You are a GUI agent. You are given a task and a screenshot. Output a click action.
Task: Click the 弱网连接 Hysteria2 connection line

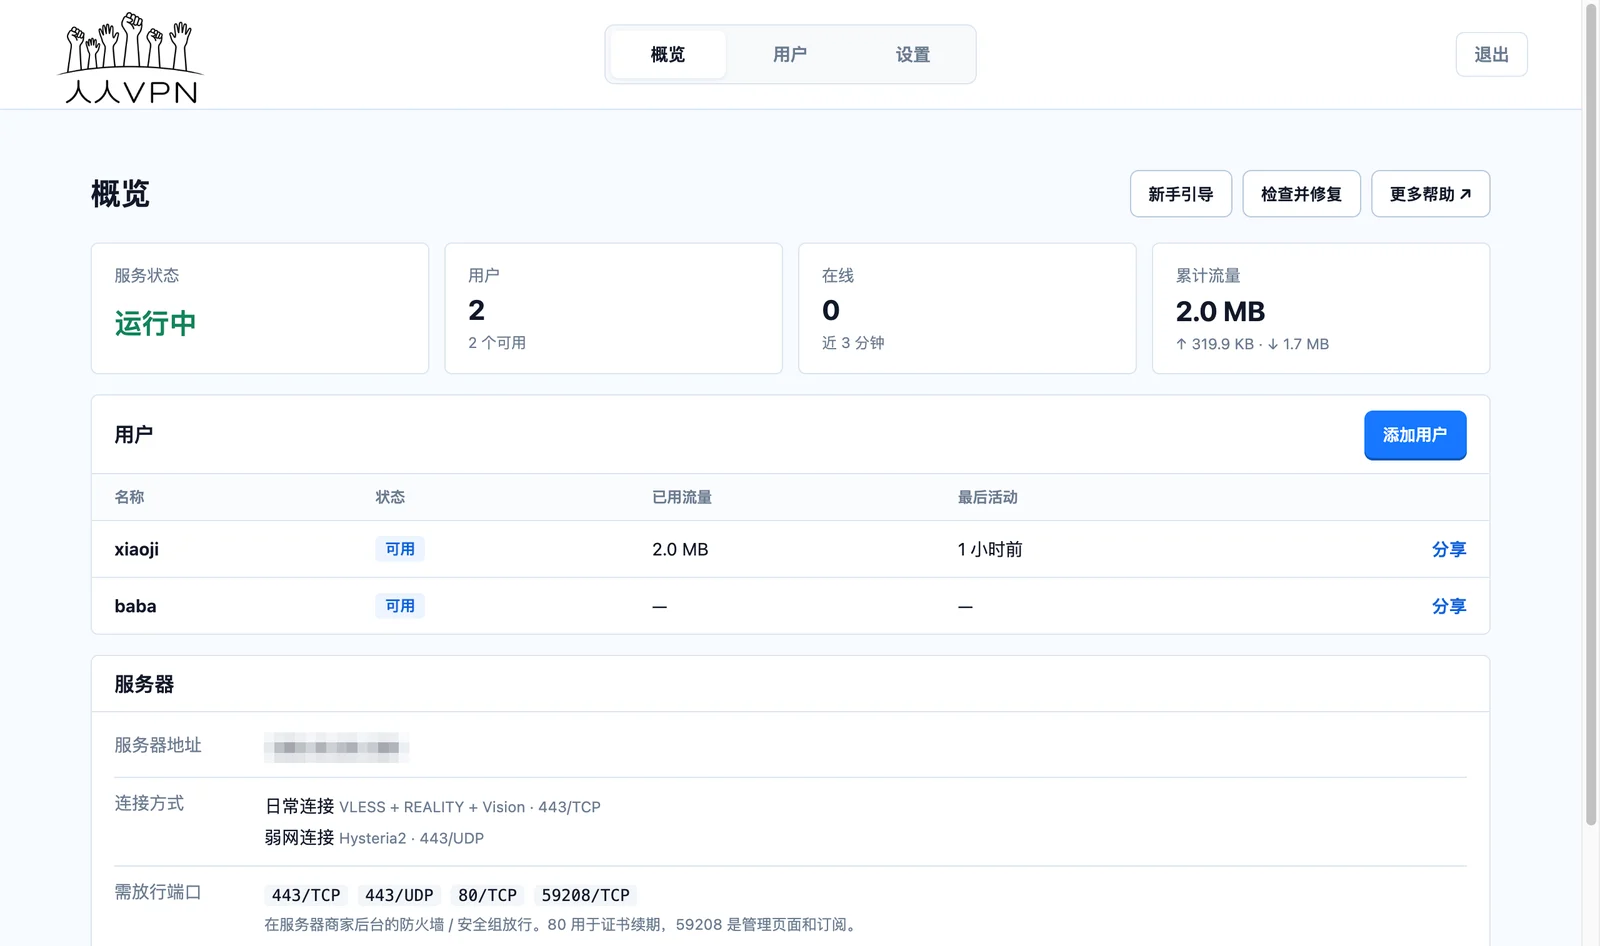coord(374,838)
